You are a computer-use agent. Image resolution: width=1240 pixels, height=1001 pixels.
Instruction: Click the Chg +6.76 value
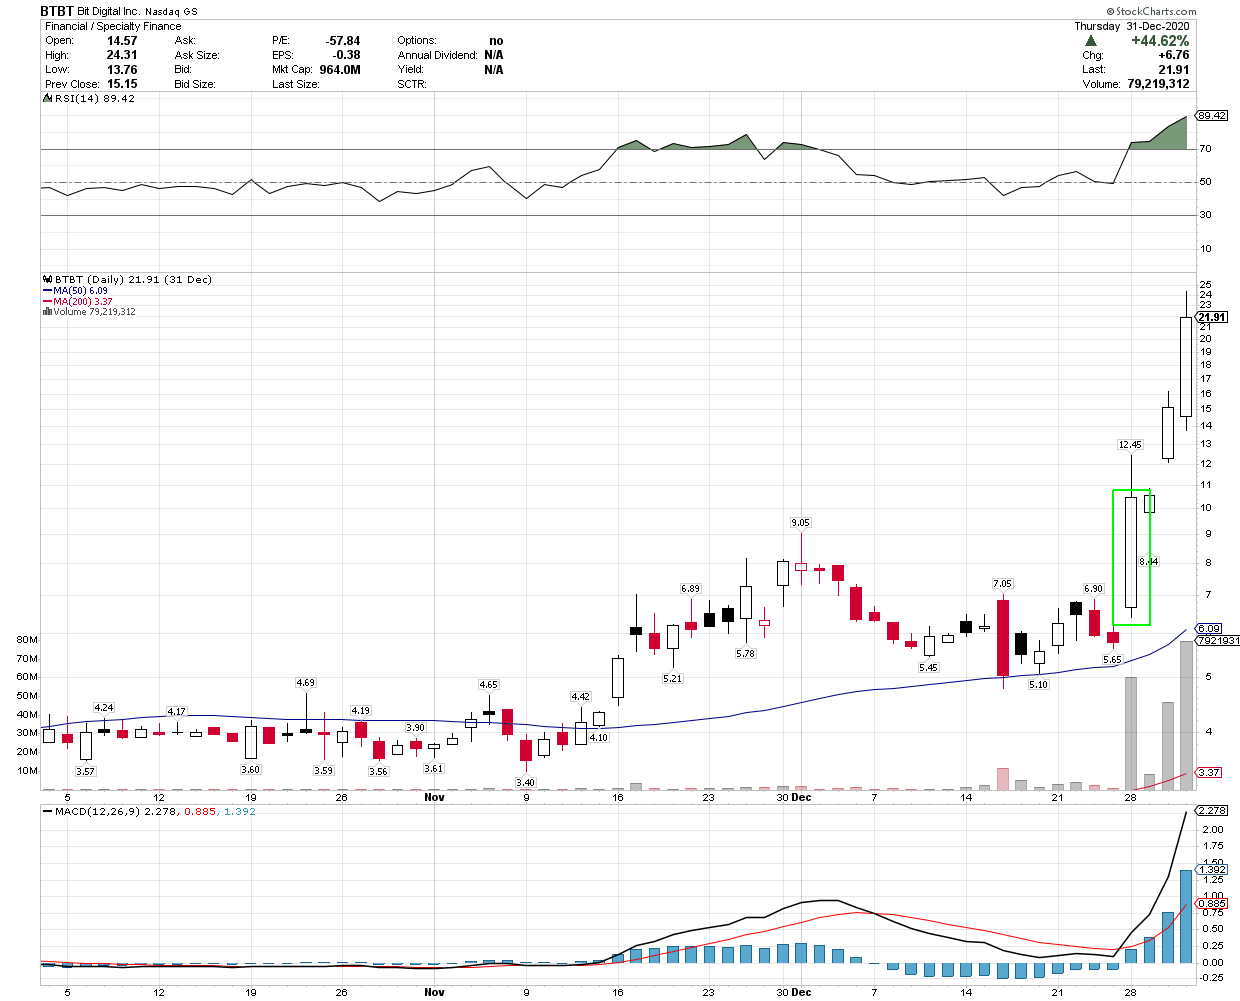(1174, 55)
